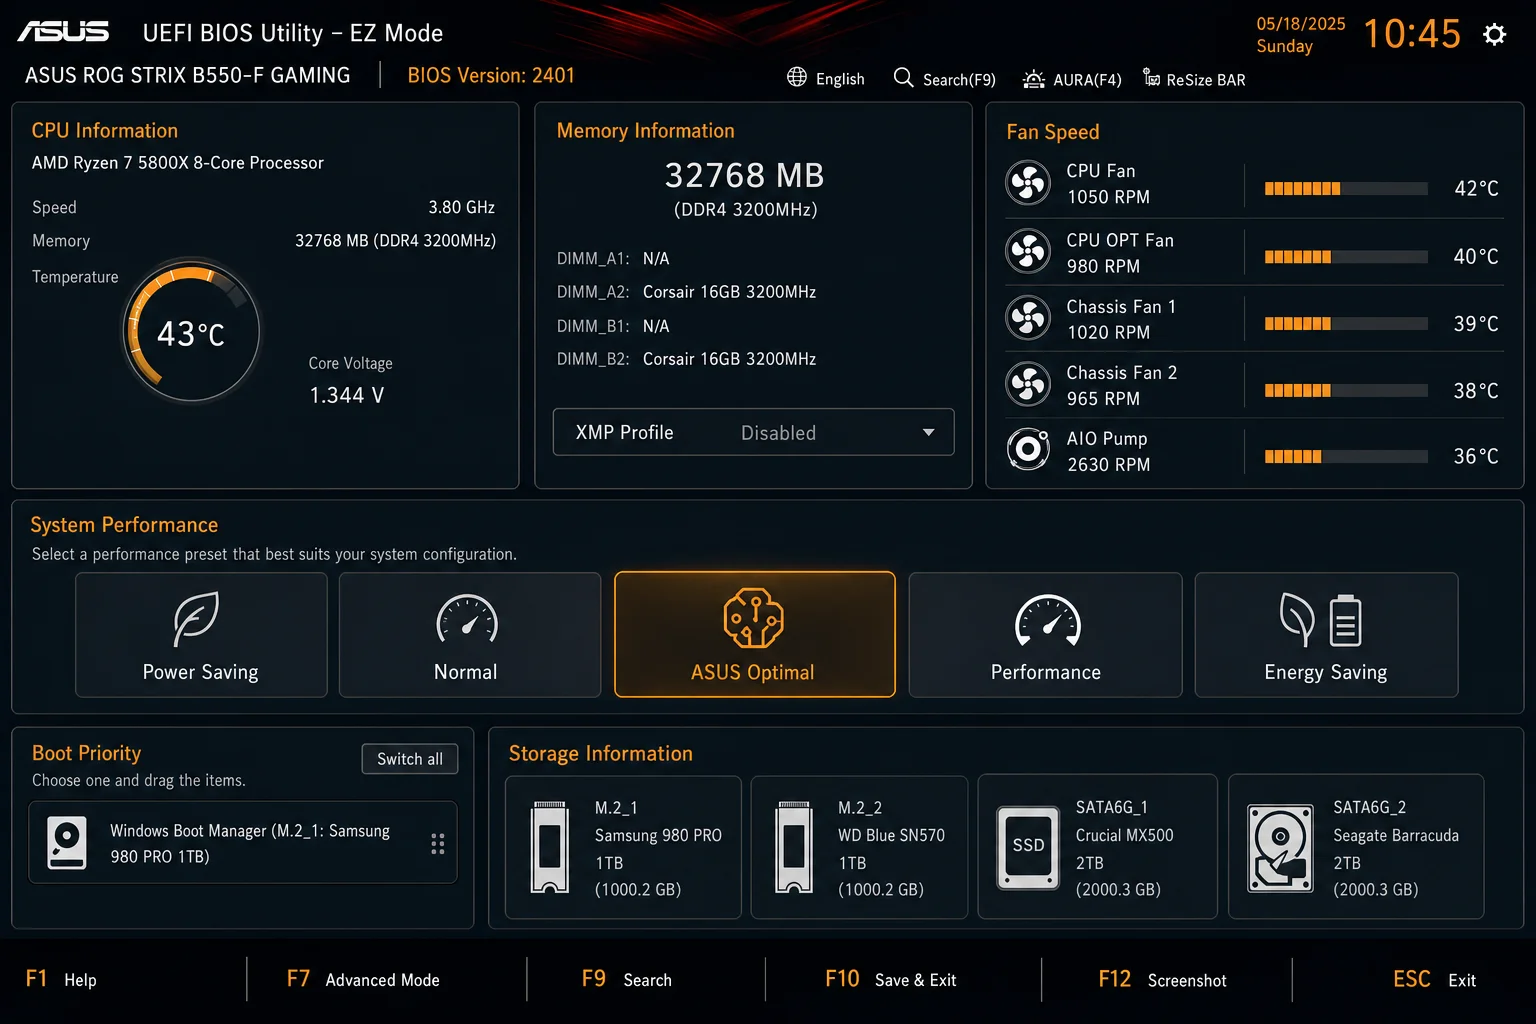Select the ASUS Optimal preset

coord(755,634)
